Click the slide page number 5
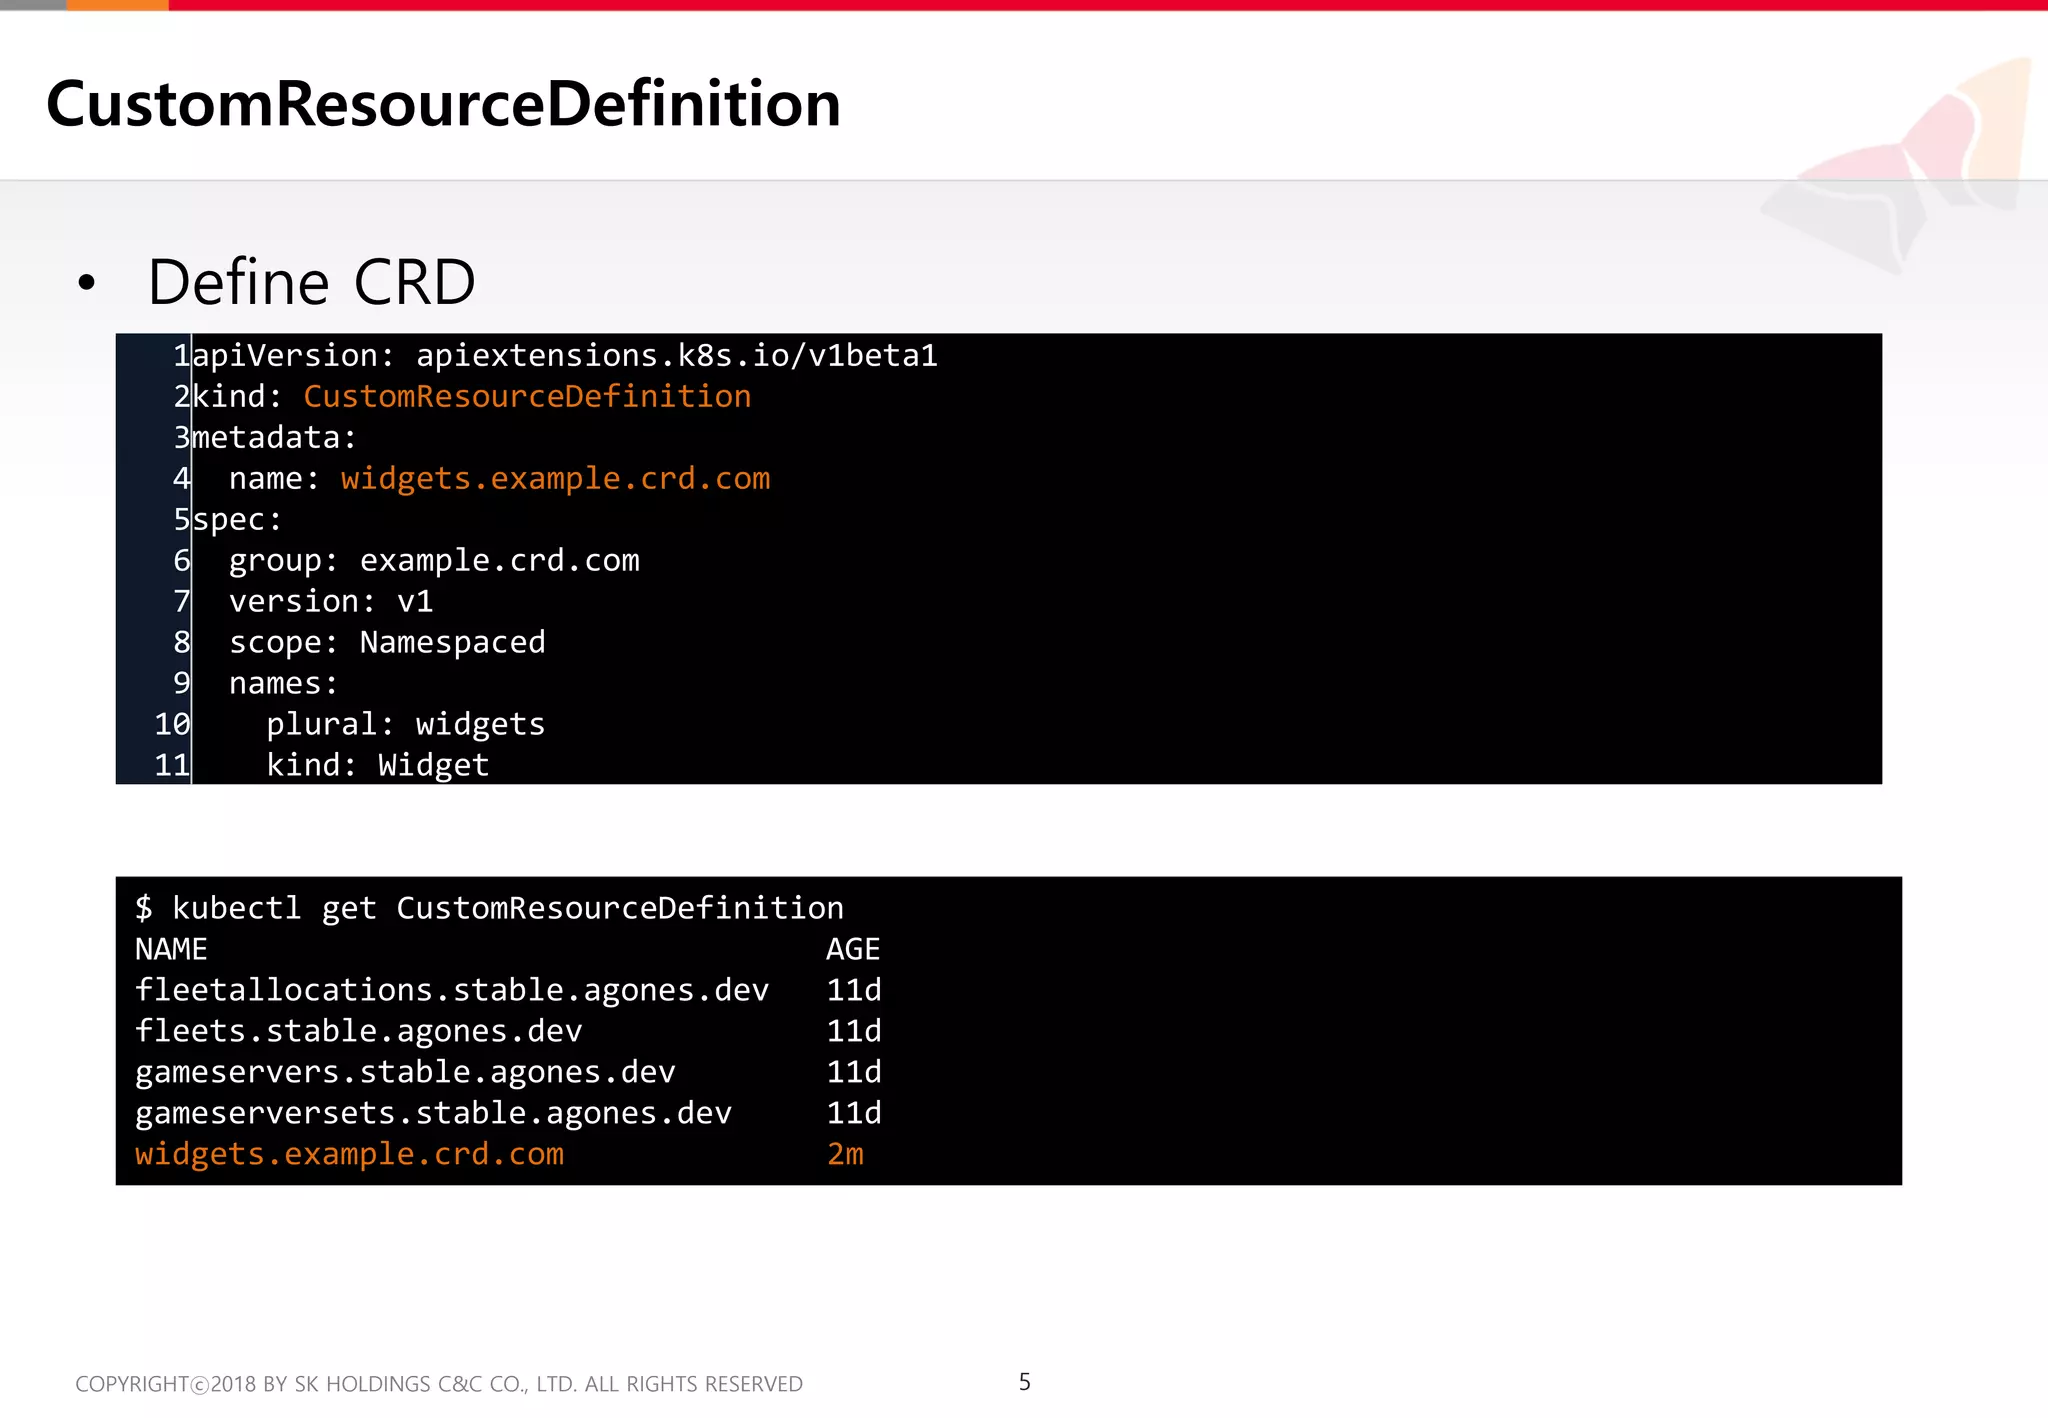This screenshot has width=2048, height=1418. coord(1024,1382)
